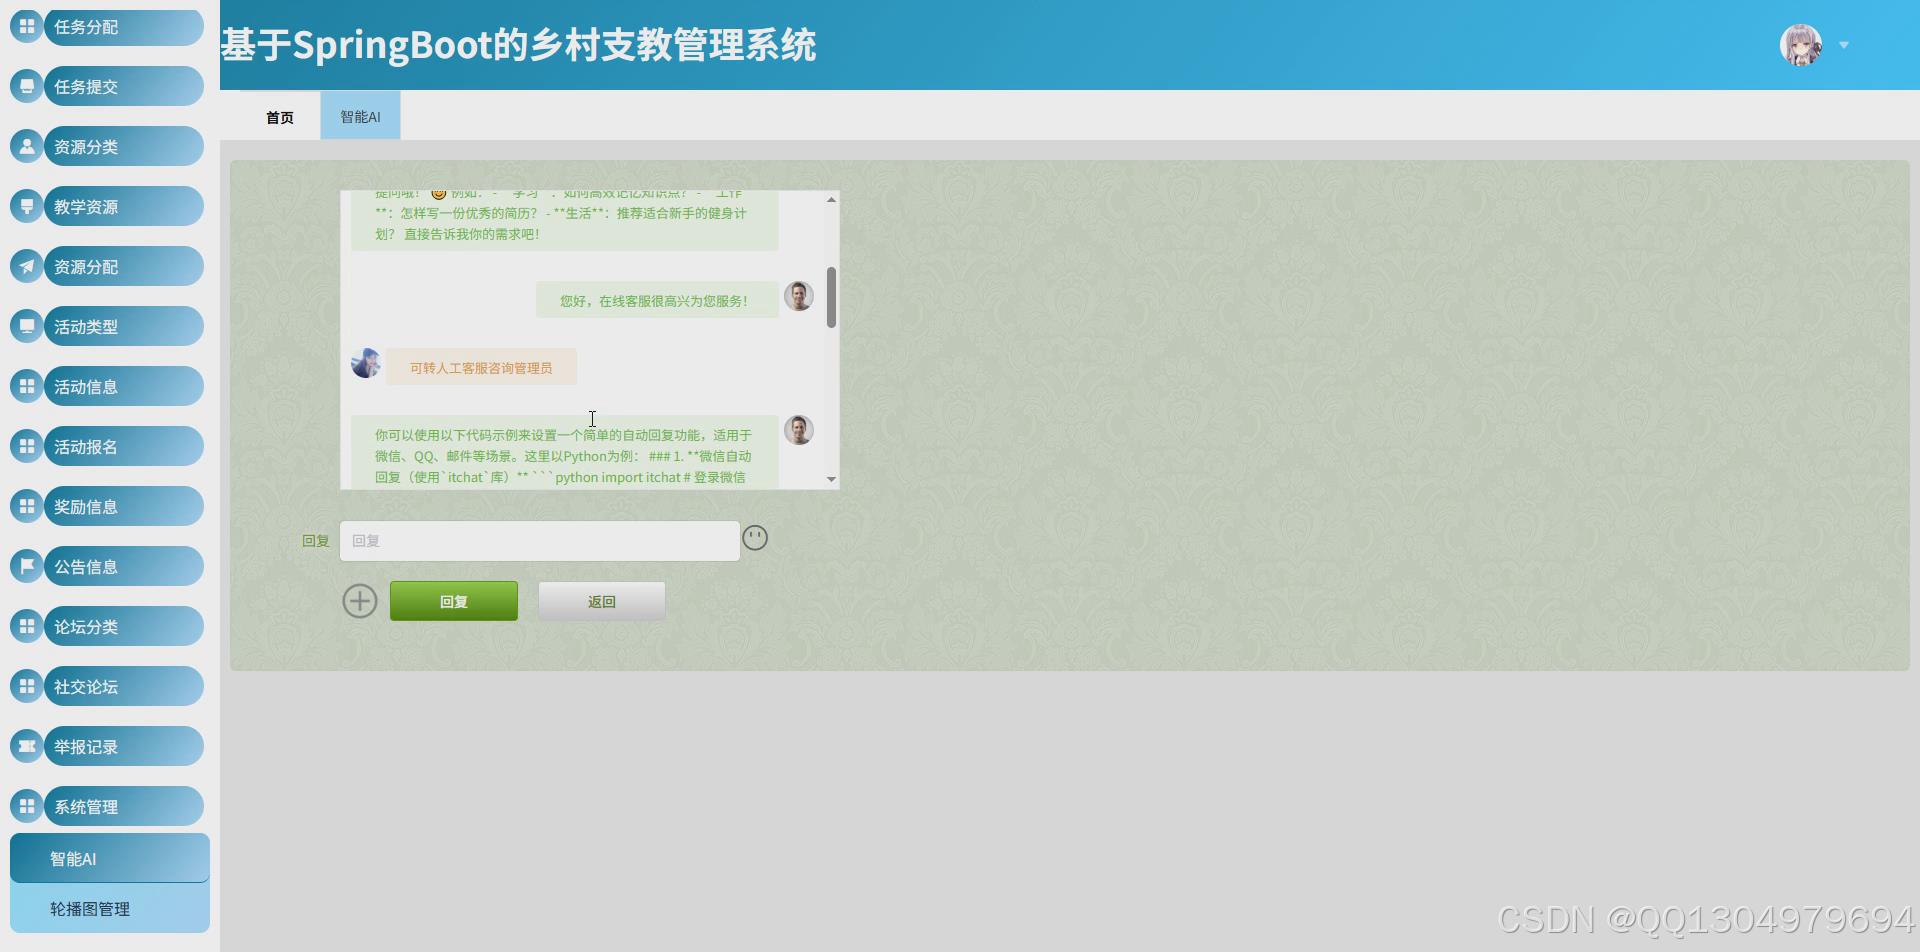The image size is (1920, 952).
Task: Open the avatar dropdown menu
Action: 1843,45
